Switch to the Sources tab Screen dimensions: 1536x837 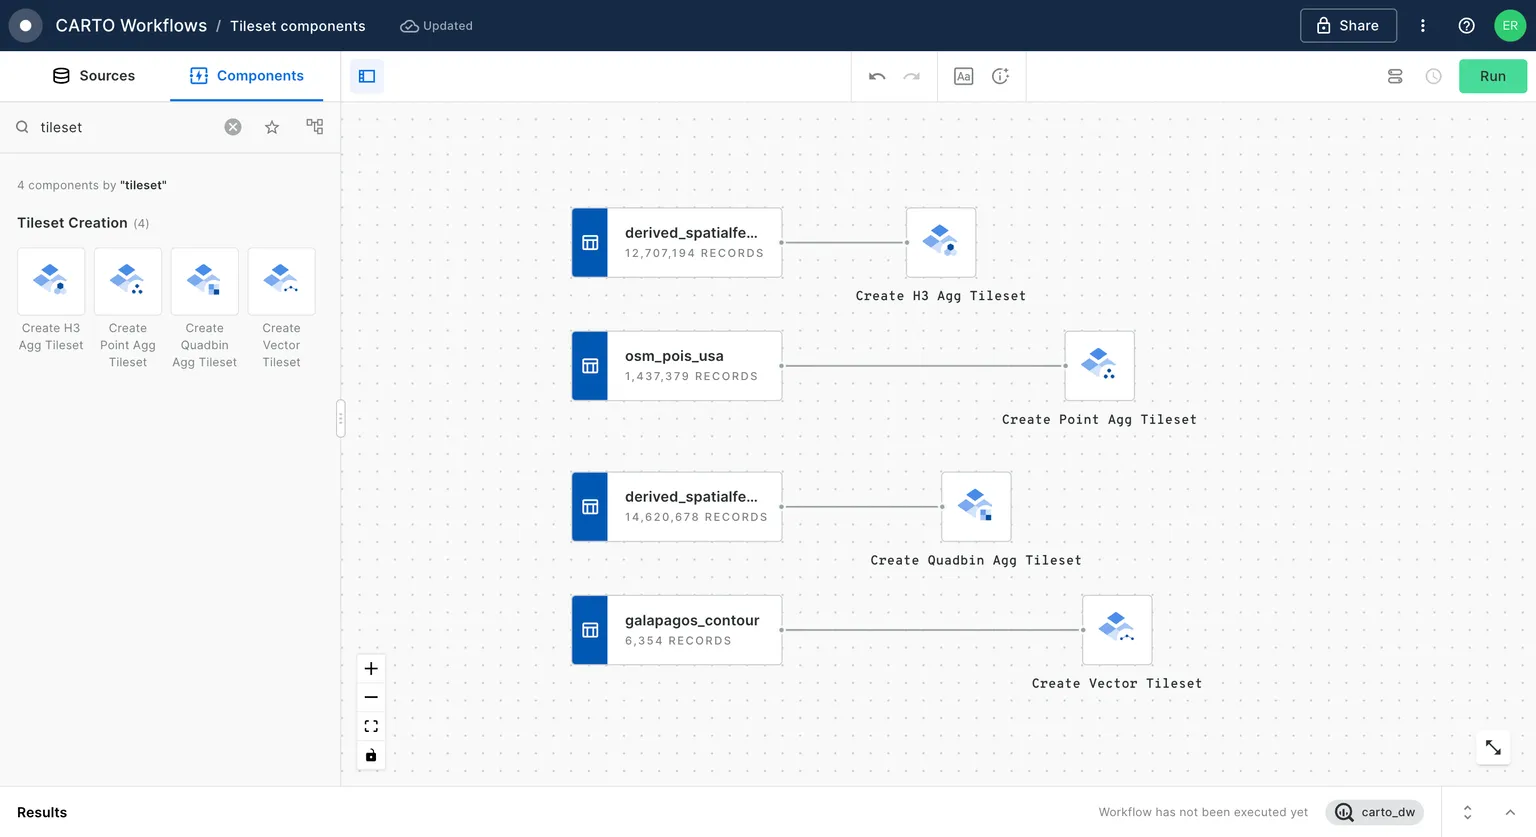tap(94, 75)
